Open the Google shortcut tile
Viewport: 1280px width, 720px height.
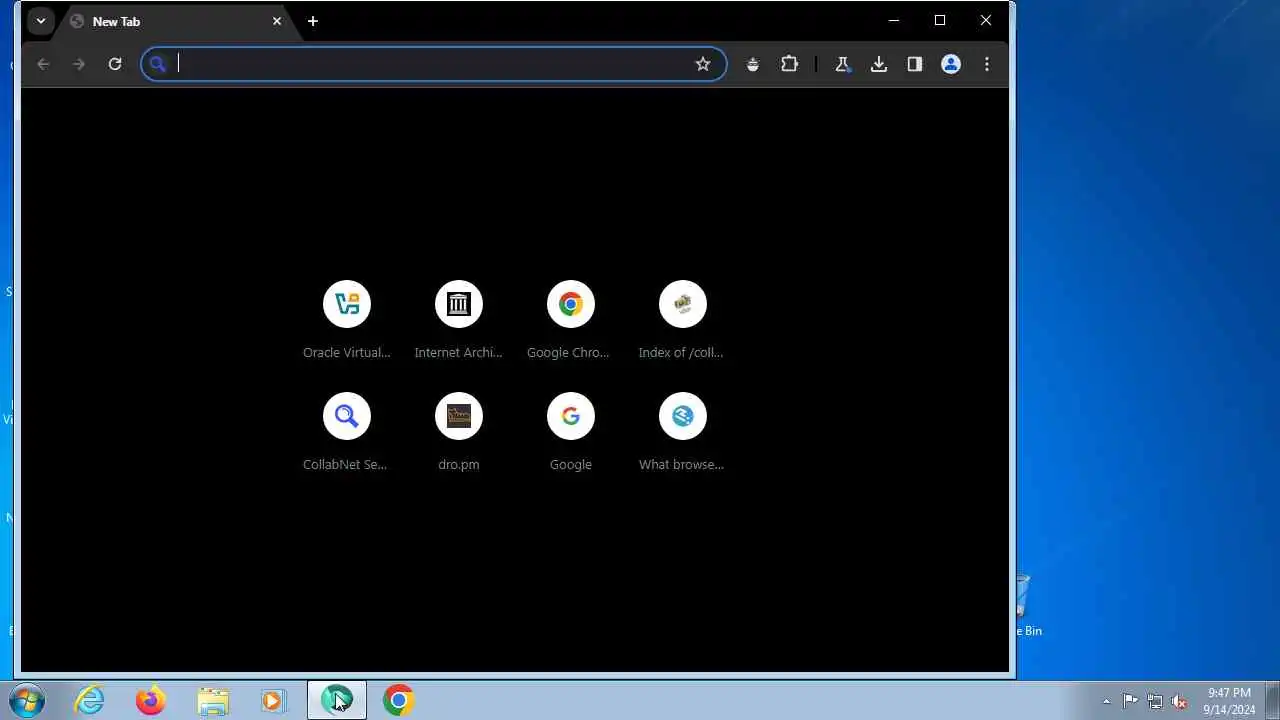pyautogui.click(x=571, y=432)
